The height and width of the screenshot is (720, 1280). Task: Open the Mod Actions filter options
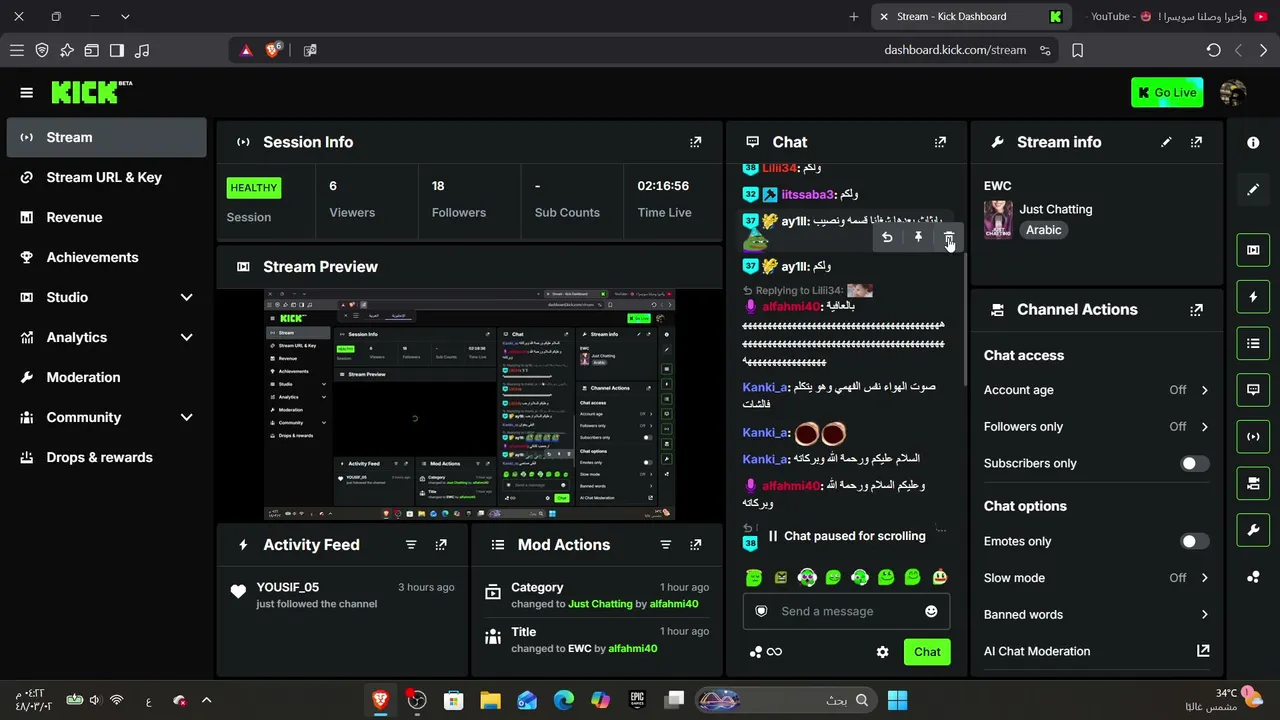point(666,545)
